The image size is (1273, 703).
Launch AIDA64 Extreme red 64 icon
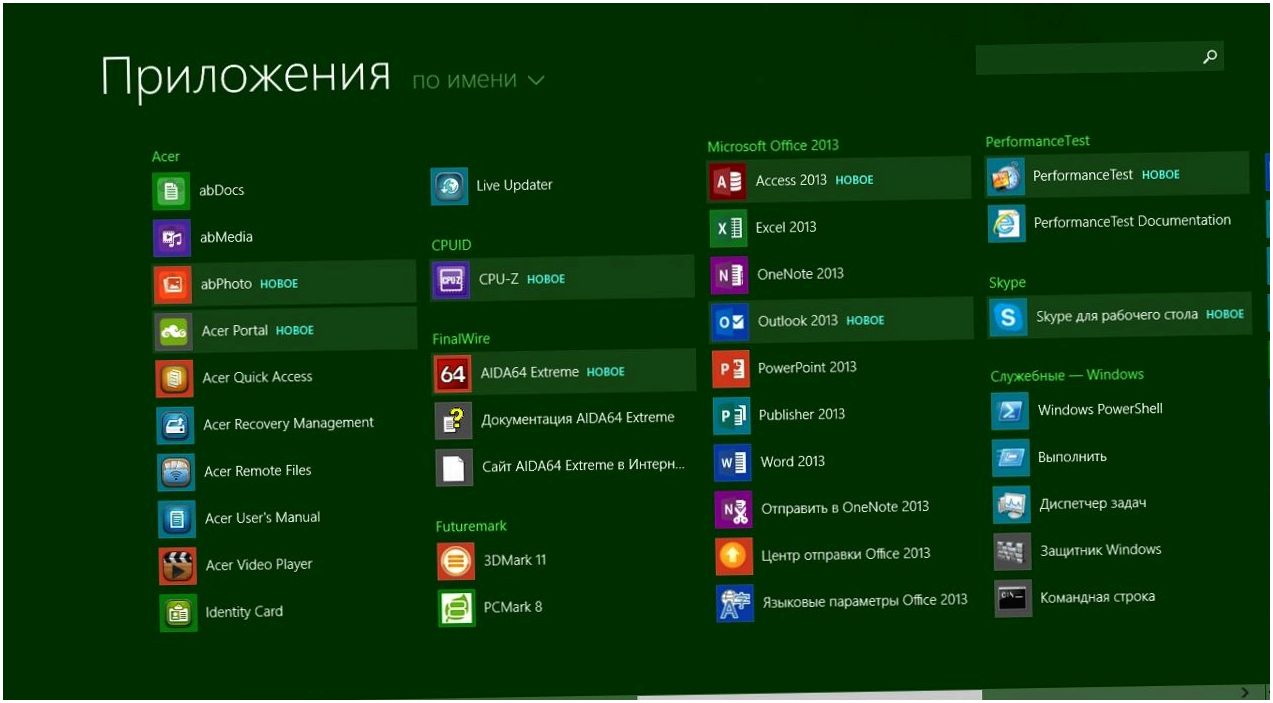452,374
